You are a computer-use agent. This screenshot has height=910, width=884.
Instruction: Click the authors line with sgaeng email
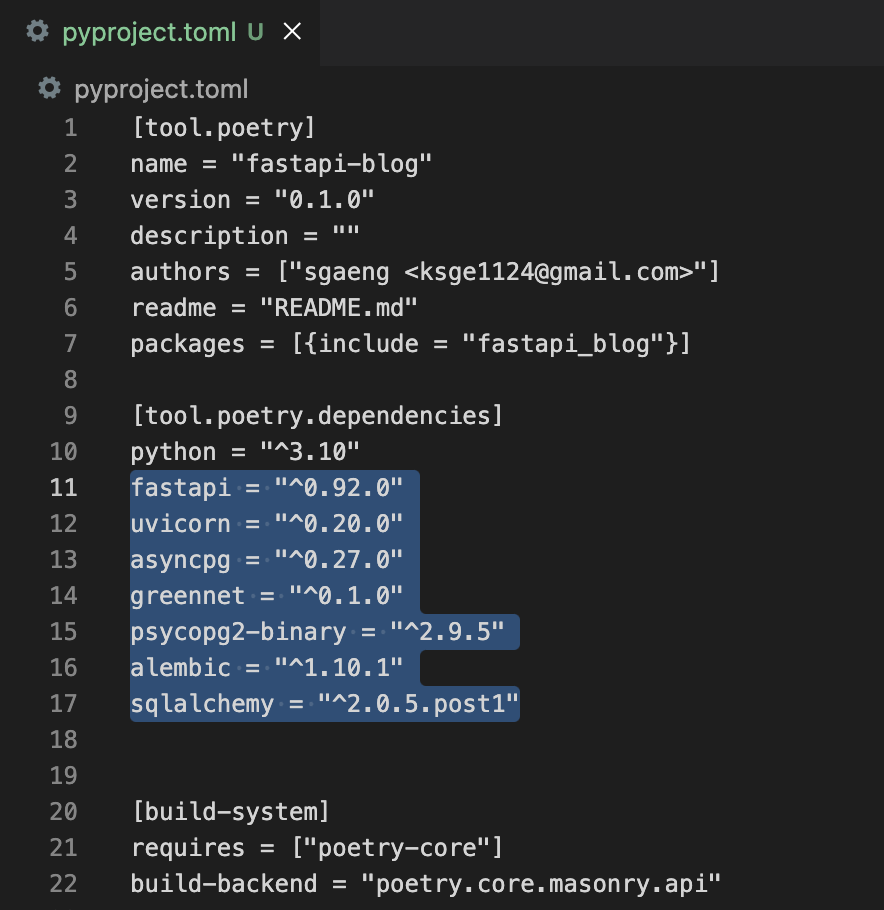[425, 272]
